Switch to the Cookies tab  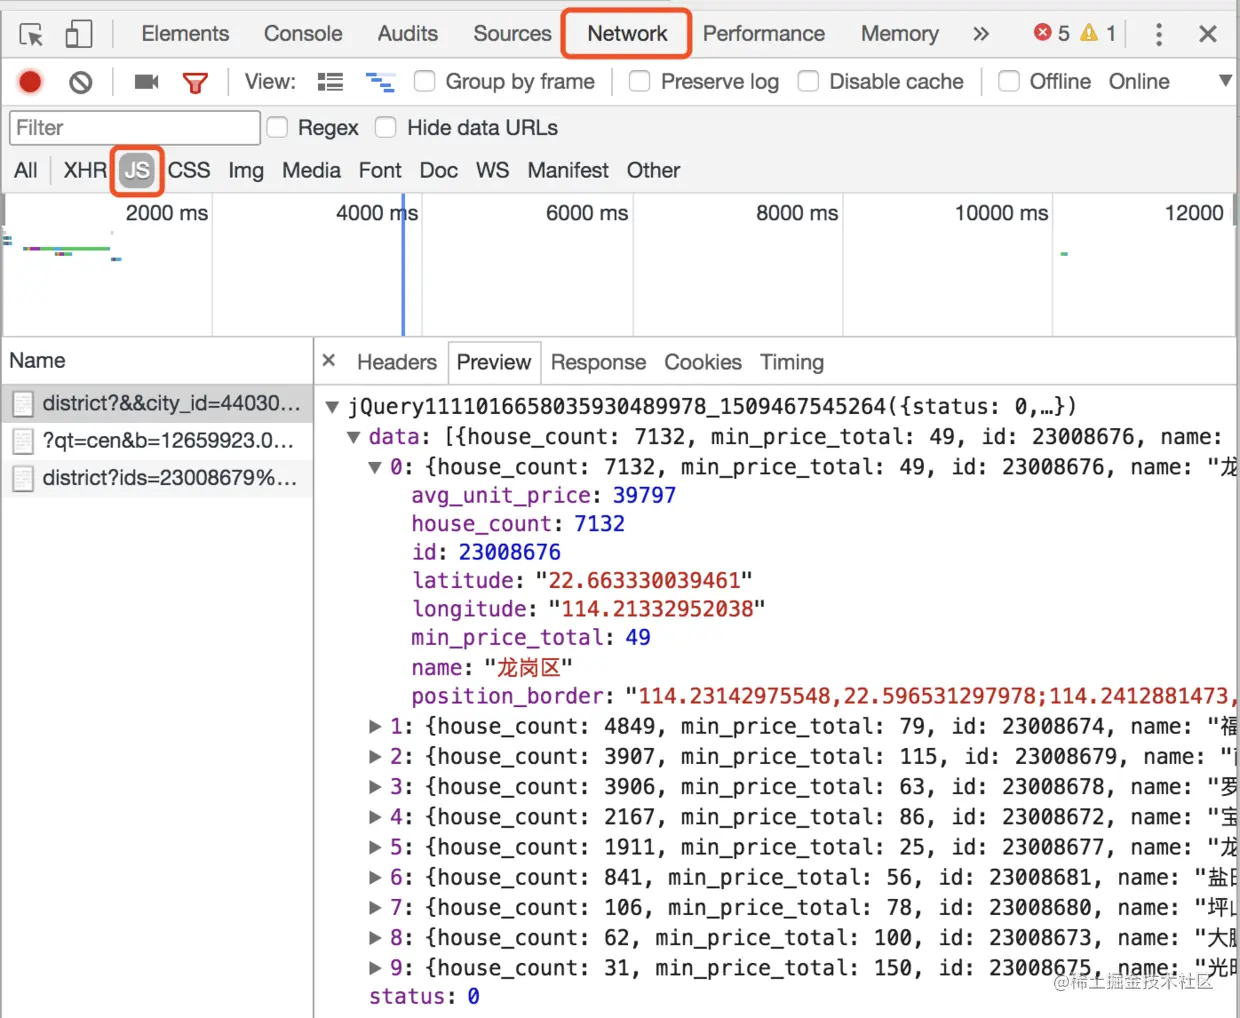[x=703, y=362]
